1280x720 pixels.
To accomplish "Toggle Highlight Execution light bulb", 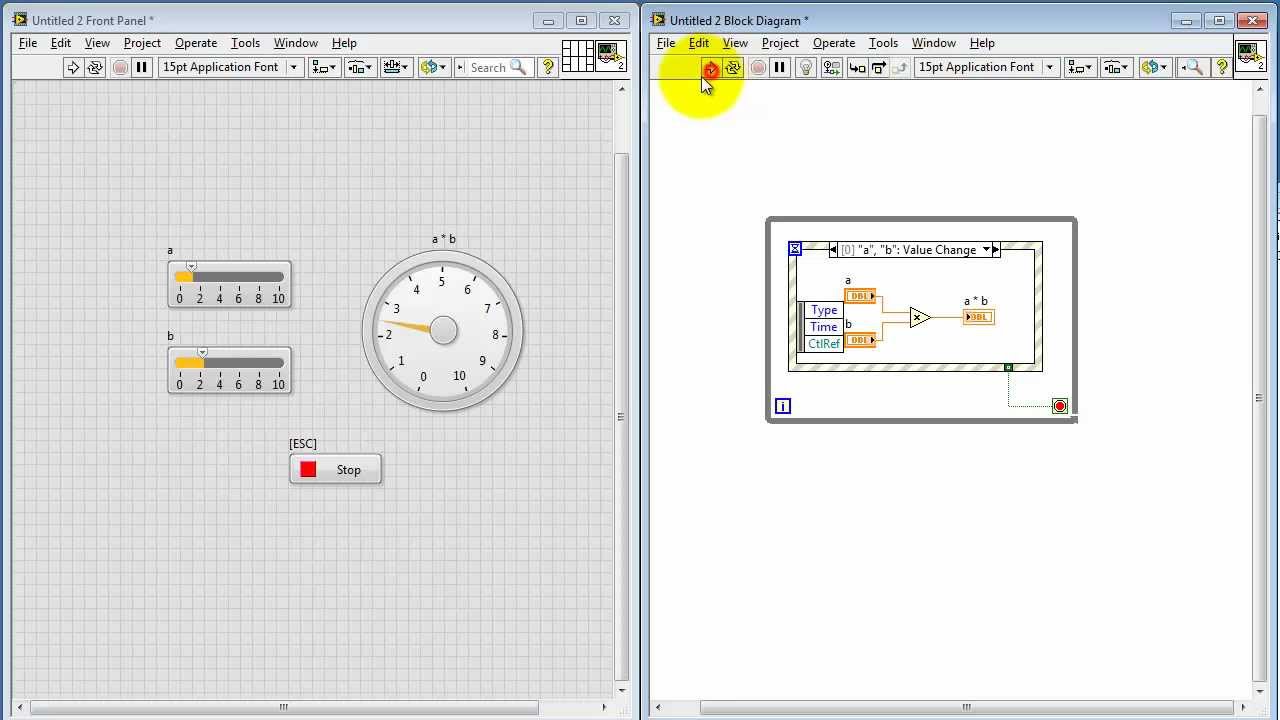I will [x=806, y=67].
